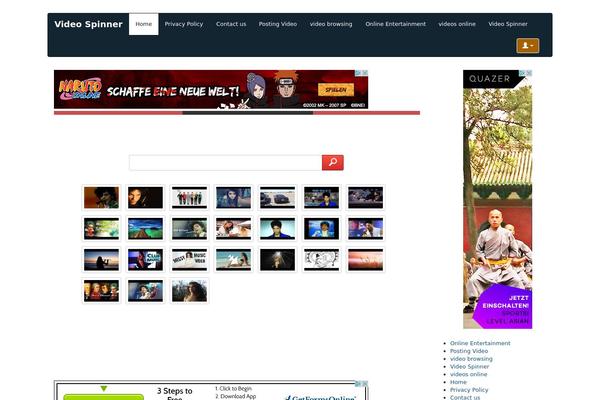Screen dimensions: 600x400
Task: Click Video Spinner in the sidebar list
Action: (x=469, y=366)
